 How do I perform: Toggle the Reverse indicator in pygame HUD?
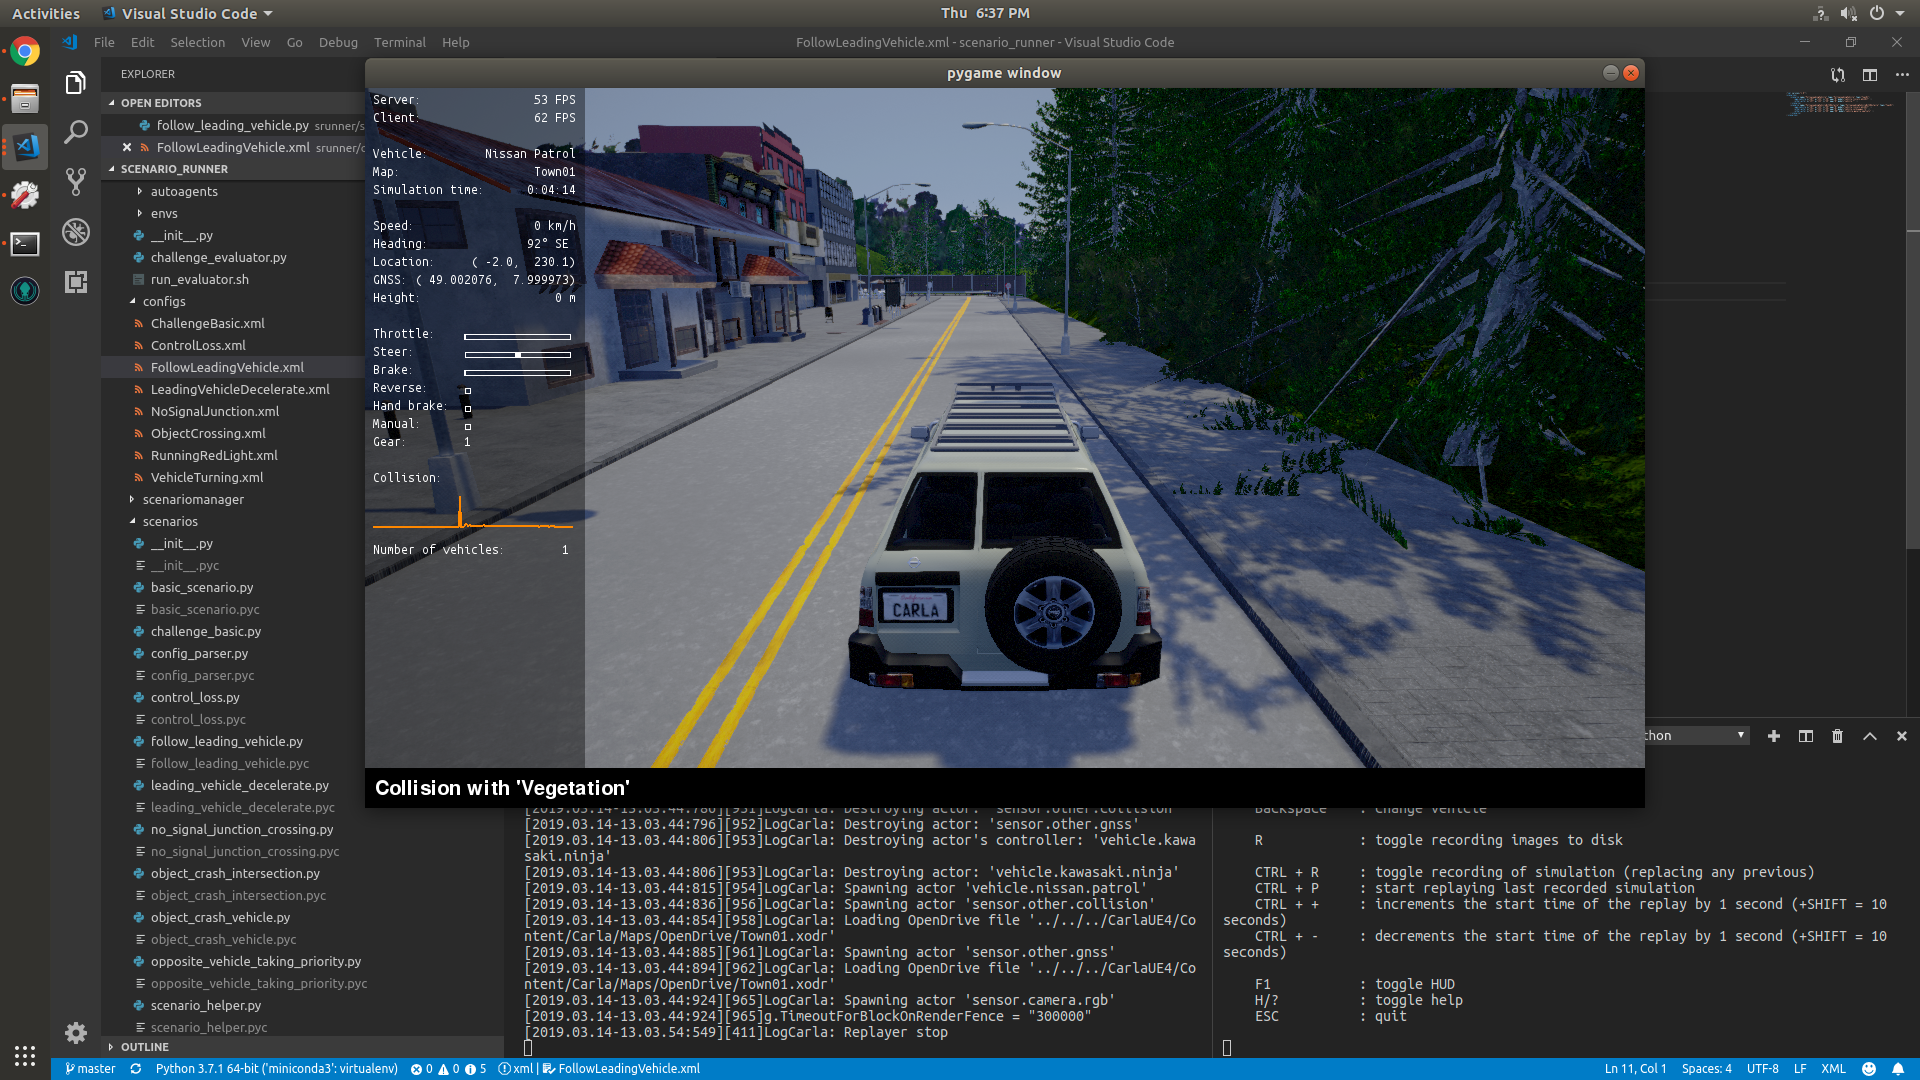coord(468,389)
